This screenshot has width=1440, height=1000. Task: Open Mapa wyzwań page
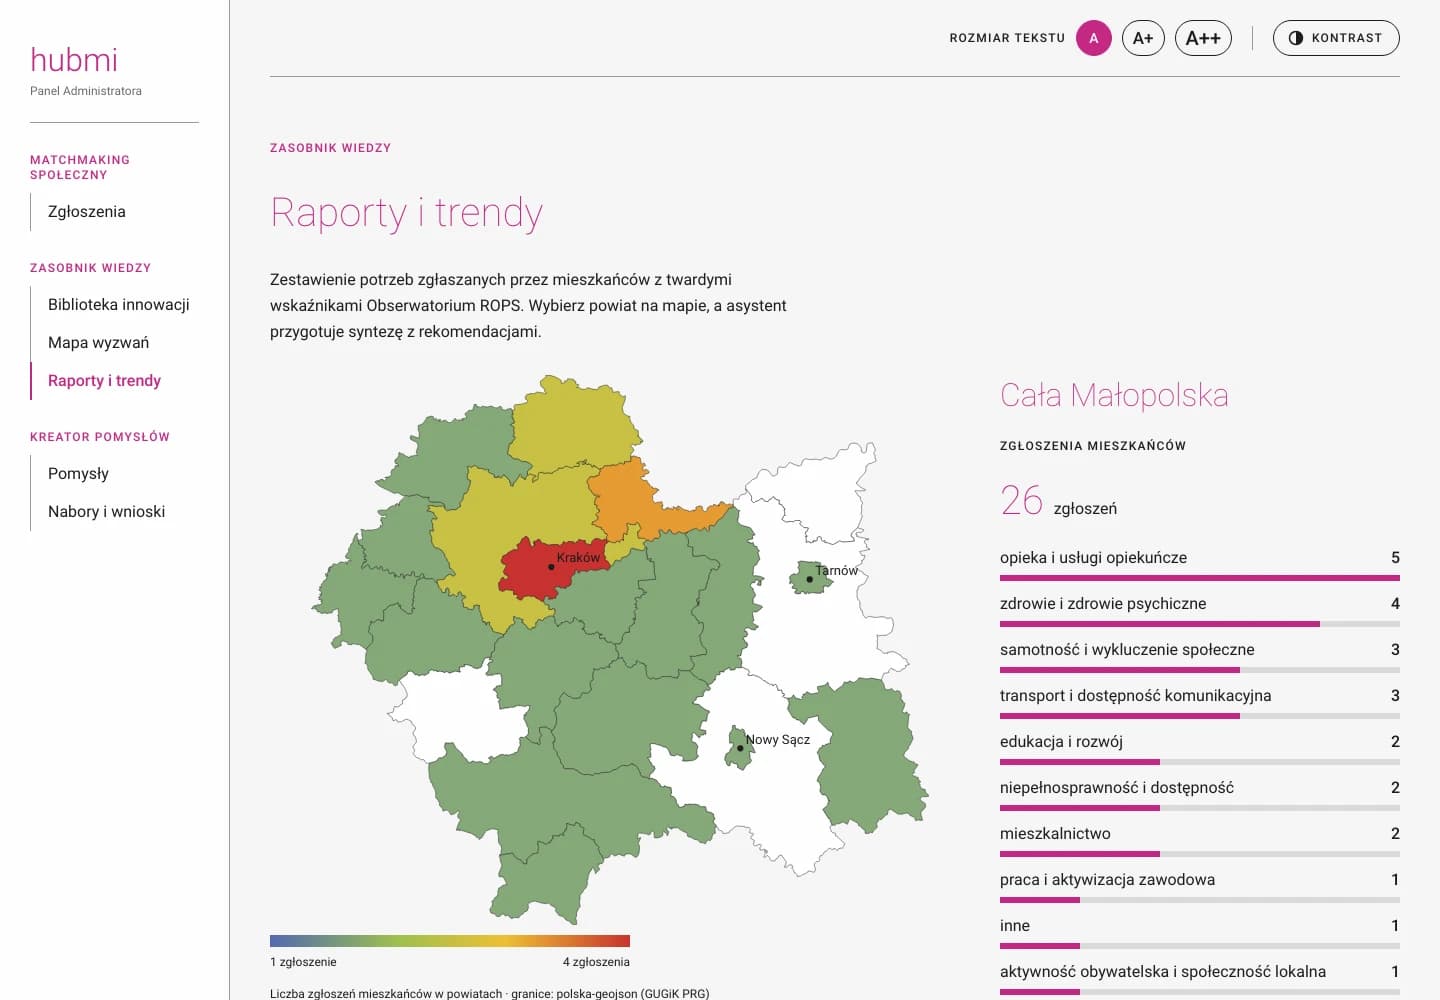point(98,343)
